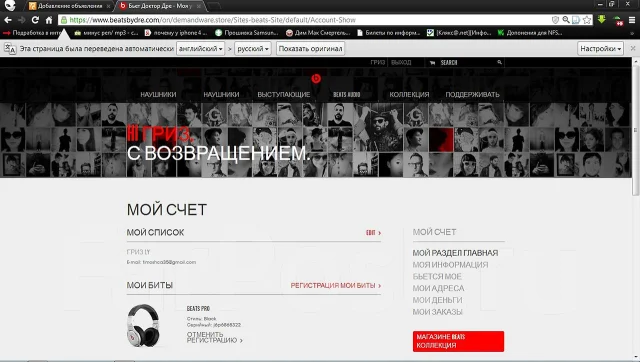Click the zoom magnifier icon in address bar
The width and height of the screenshot is (640, 362).
pos(566,20)
